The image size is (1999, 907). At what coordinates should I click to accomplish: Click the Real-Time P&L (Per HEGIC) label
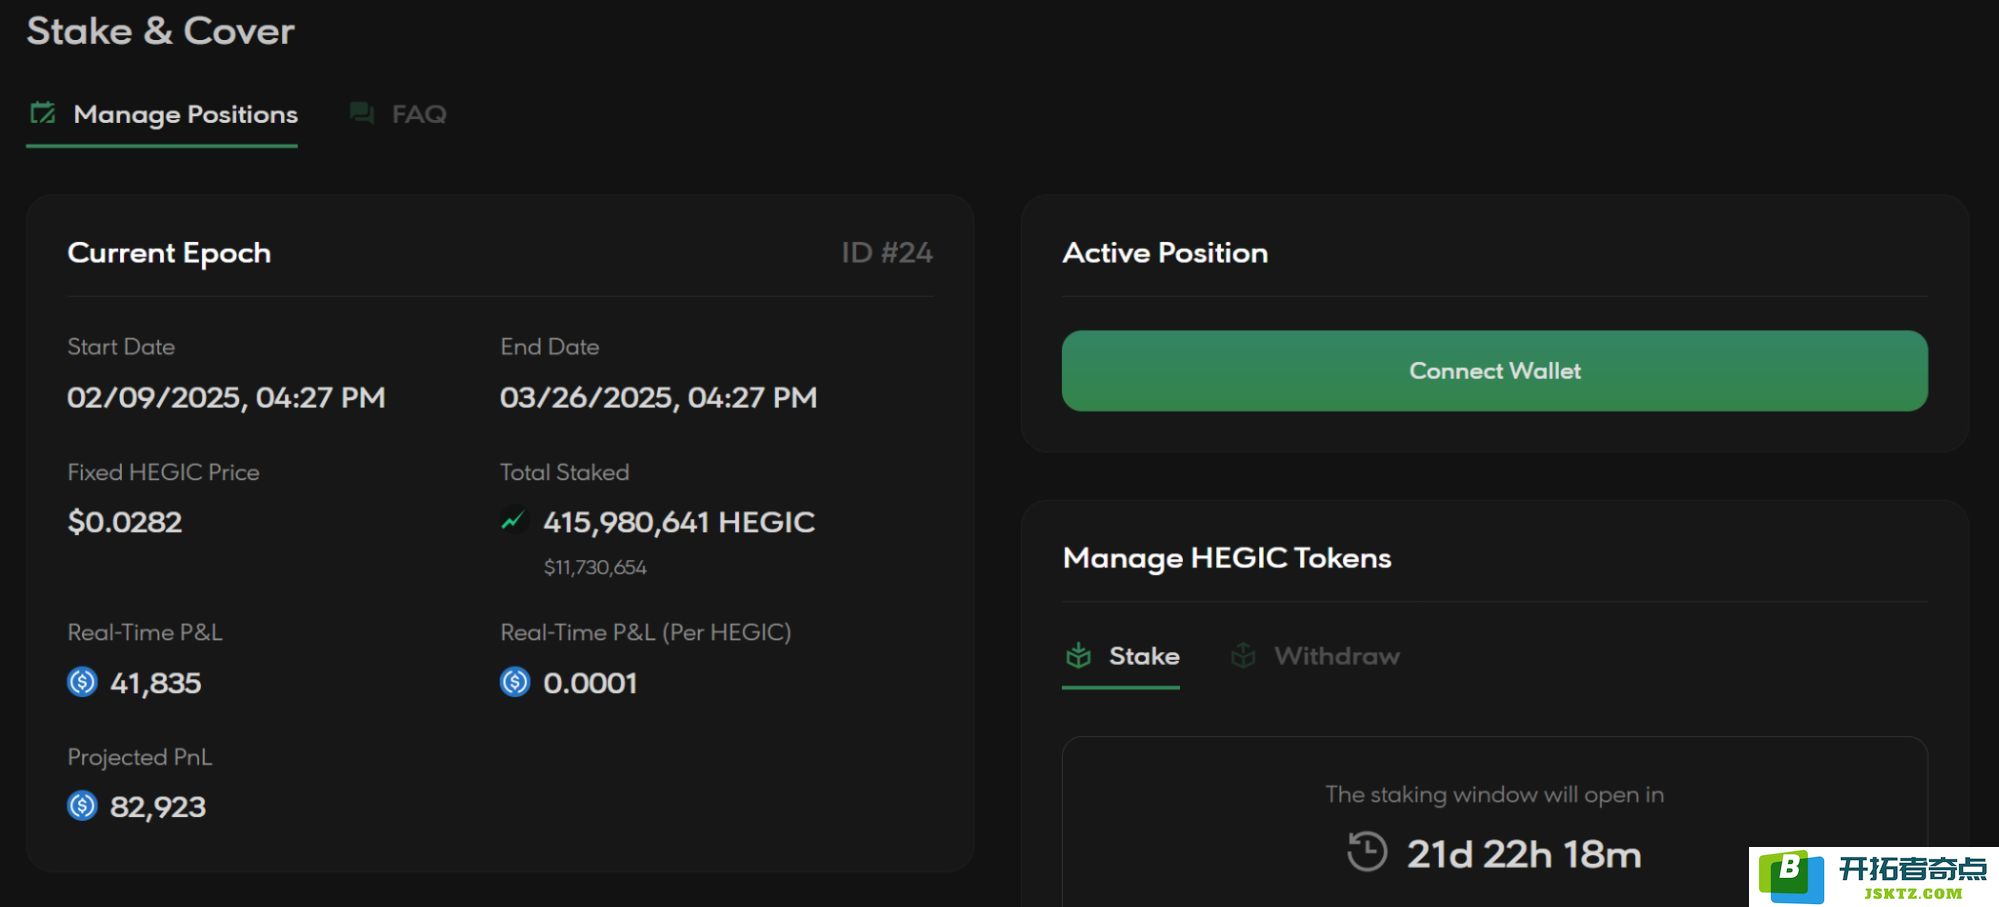click(x=646, y=633)
